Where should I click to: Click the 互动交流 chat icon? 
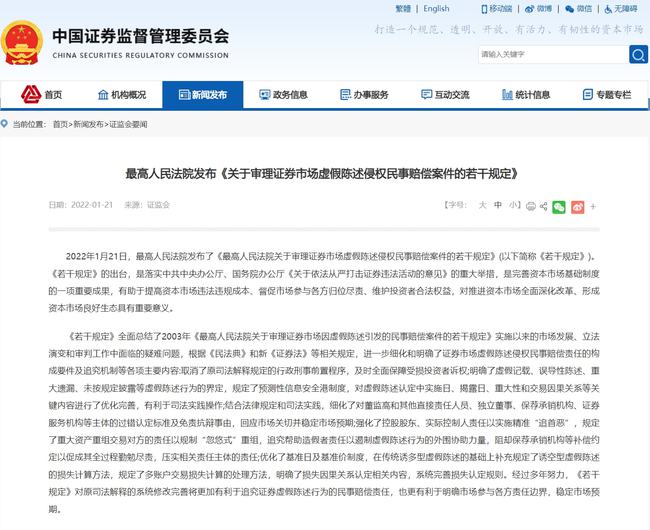(426, 94)
